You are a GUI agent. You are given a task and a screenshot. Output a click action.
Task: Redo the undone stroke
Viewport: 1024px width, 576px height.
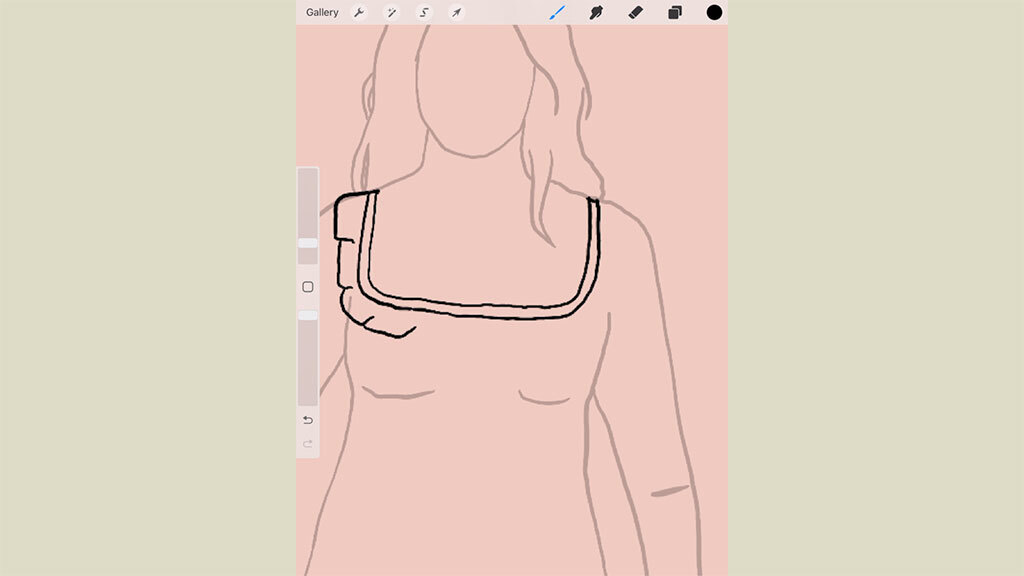(x=308, y=444)
